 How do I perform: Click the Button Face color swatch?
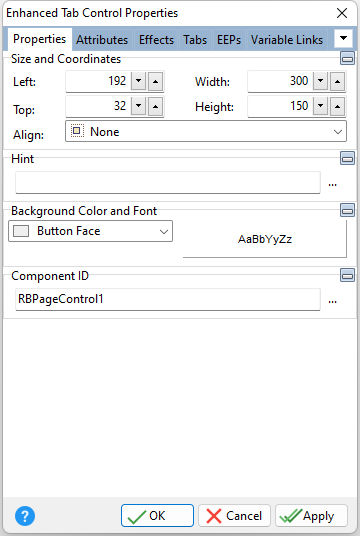tap(21, 231)
